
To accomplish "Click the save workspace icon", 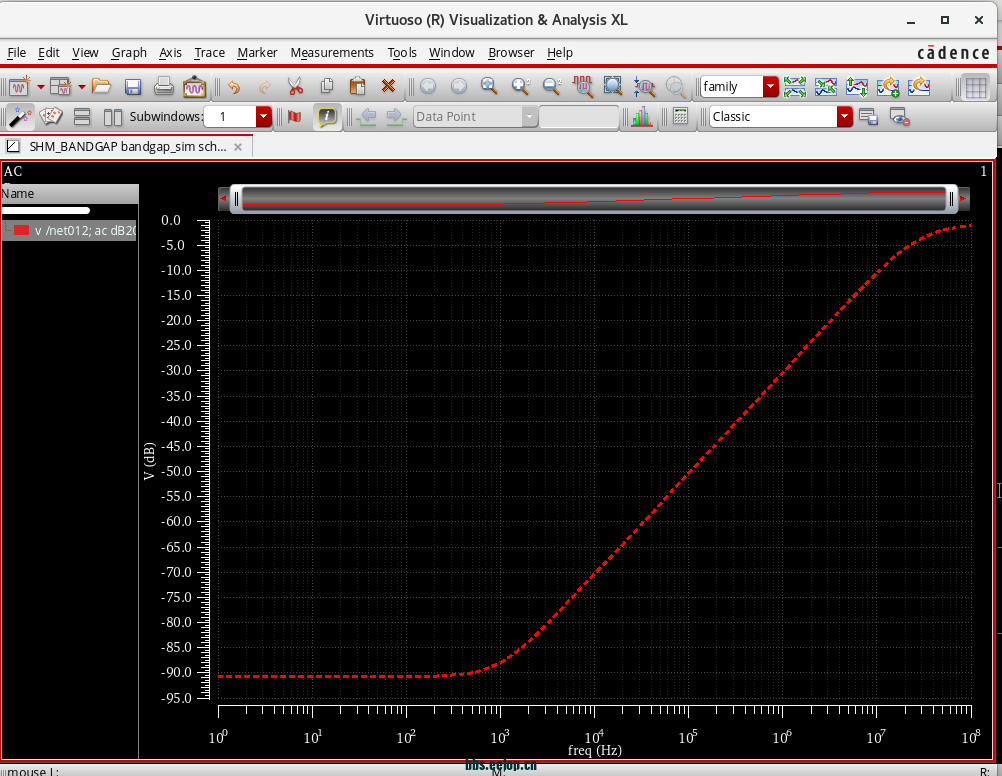I will pyautogui.click(x=868, y=116).
